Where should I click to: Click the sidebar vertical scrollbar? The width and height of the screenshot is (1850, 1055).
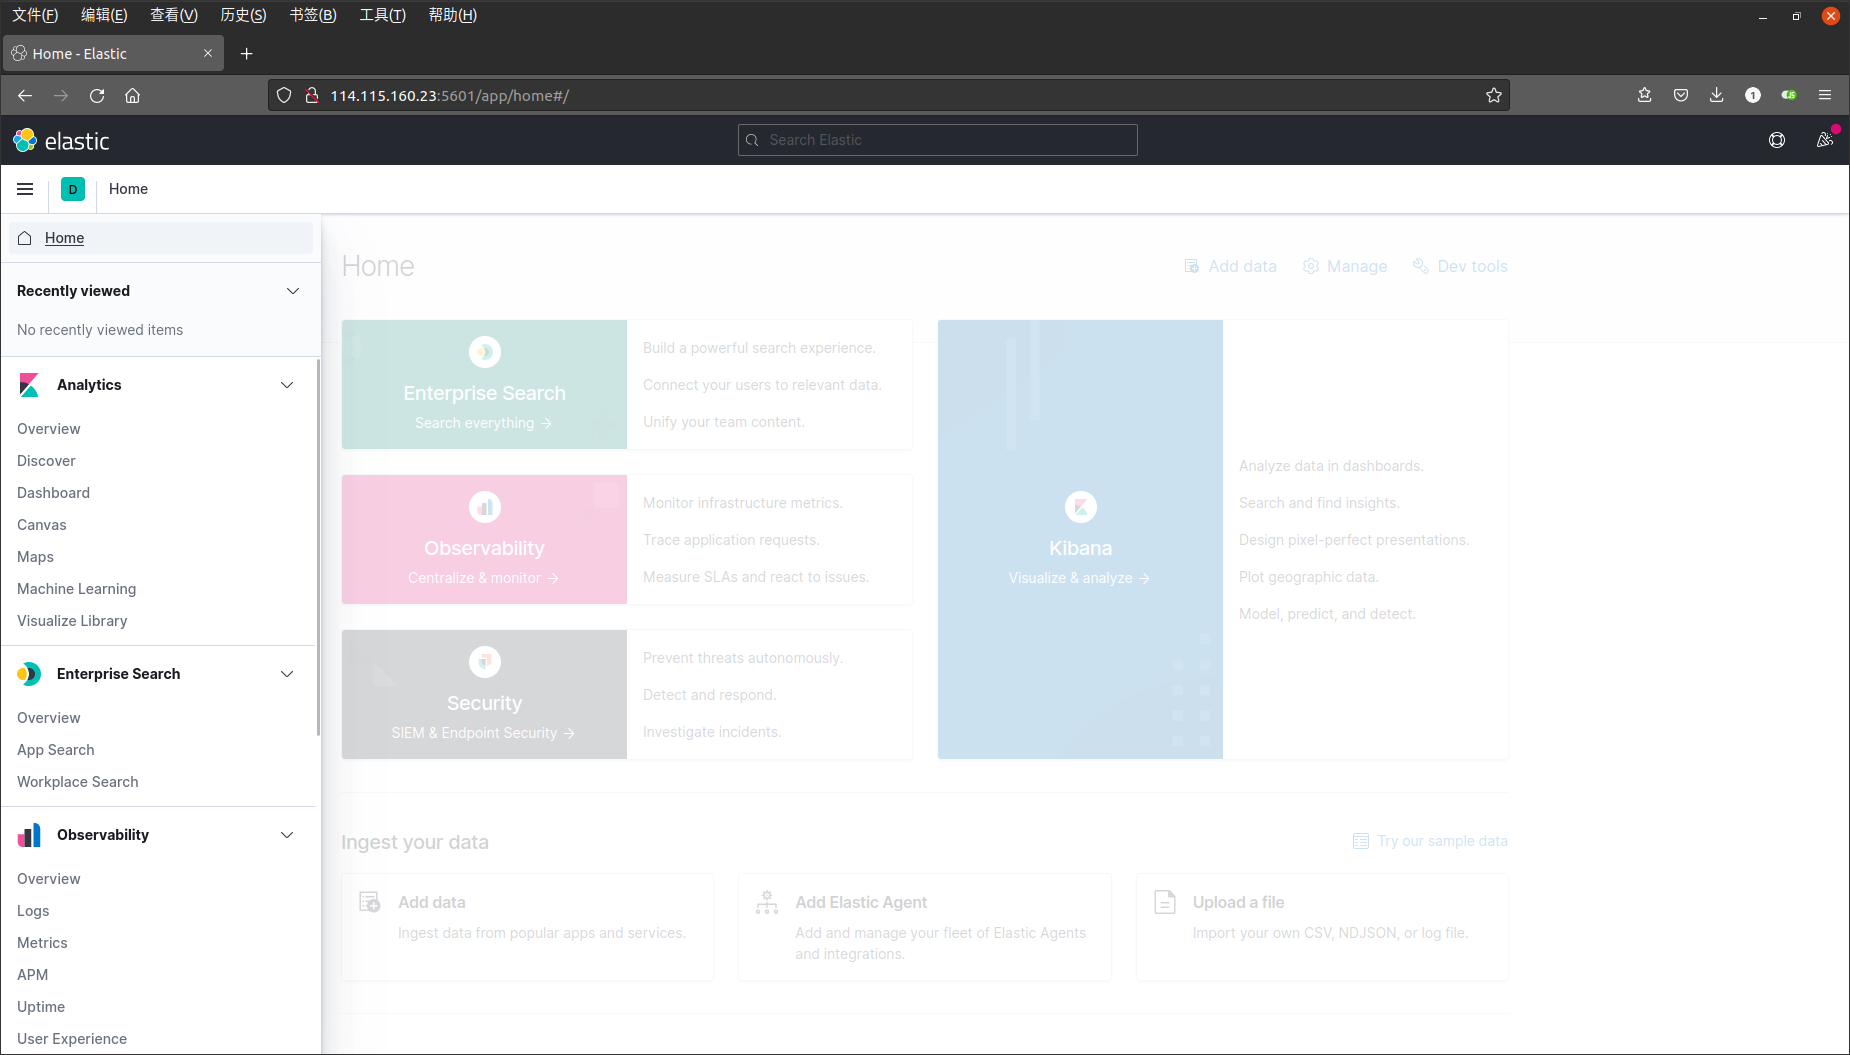(x=318, y=548)
